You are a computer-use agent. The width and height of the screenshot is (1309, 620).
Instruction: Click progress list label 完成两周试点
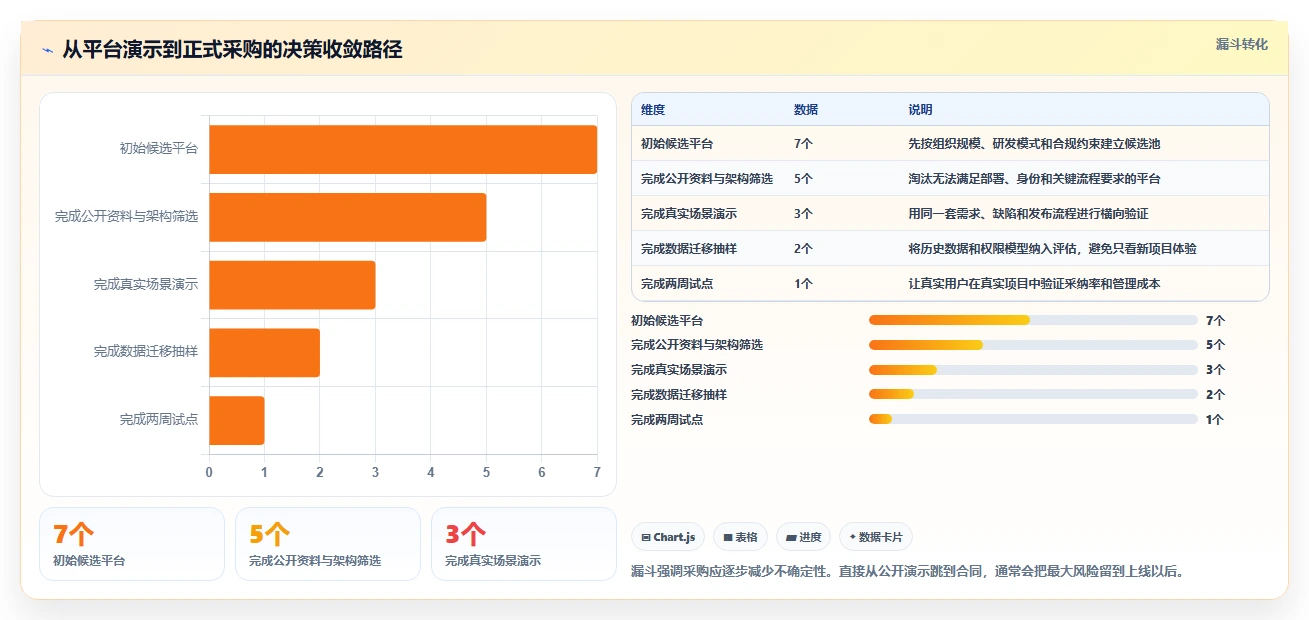(667, 420)
